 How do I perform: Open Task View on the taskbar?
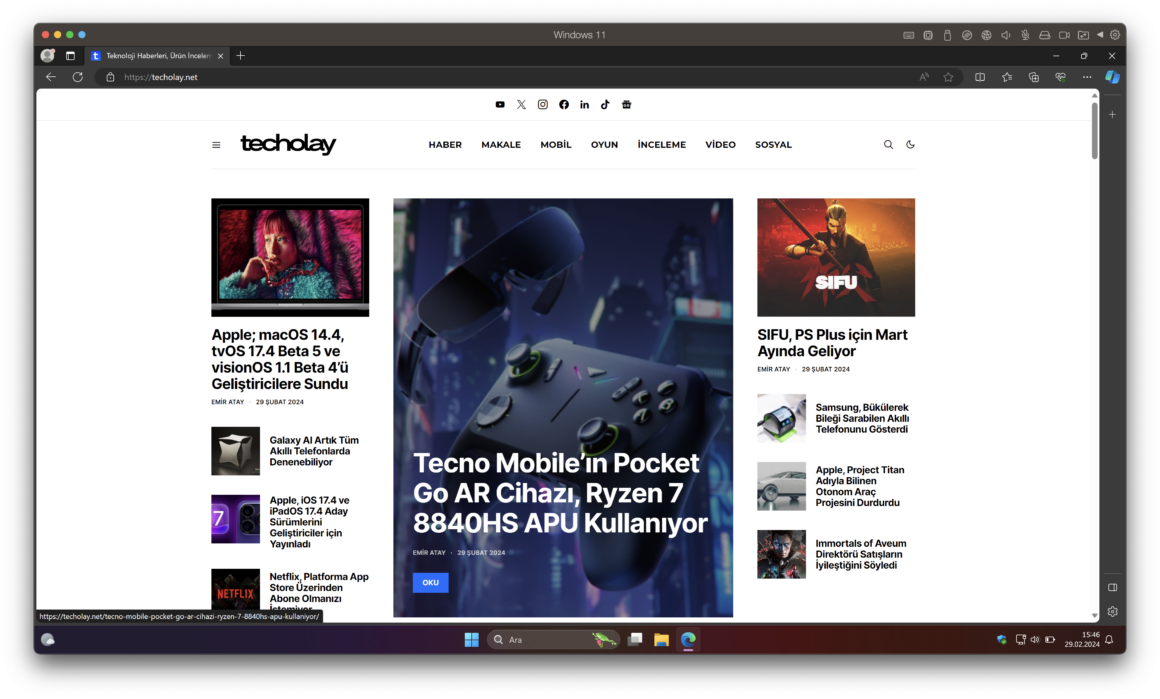click(635, 640)
